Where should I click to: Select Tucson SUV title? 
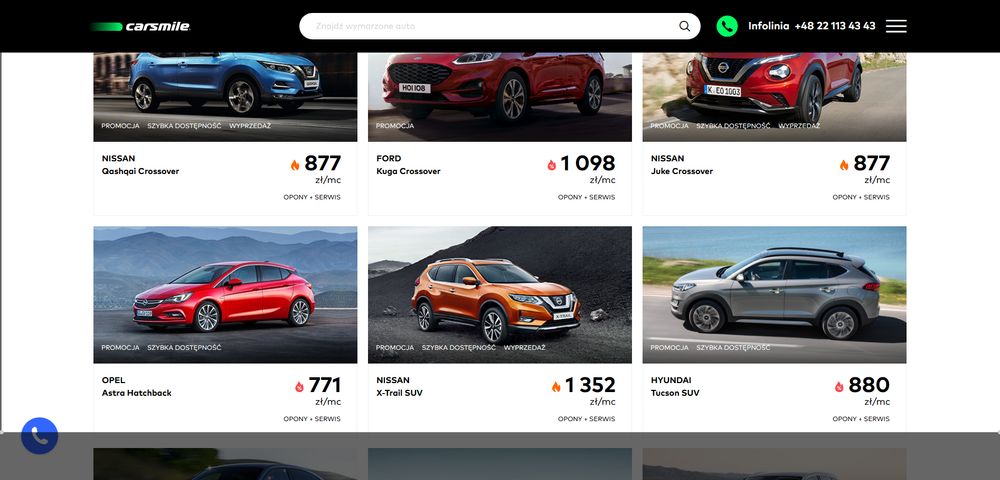[x=675, y=393]
